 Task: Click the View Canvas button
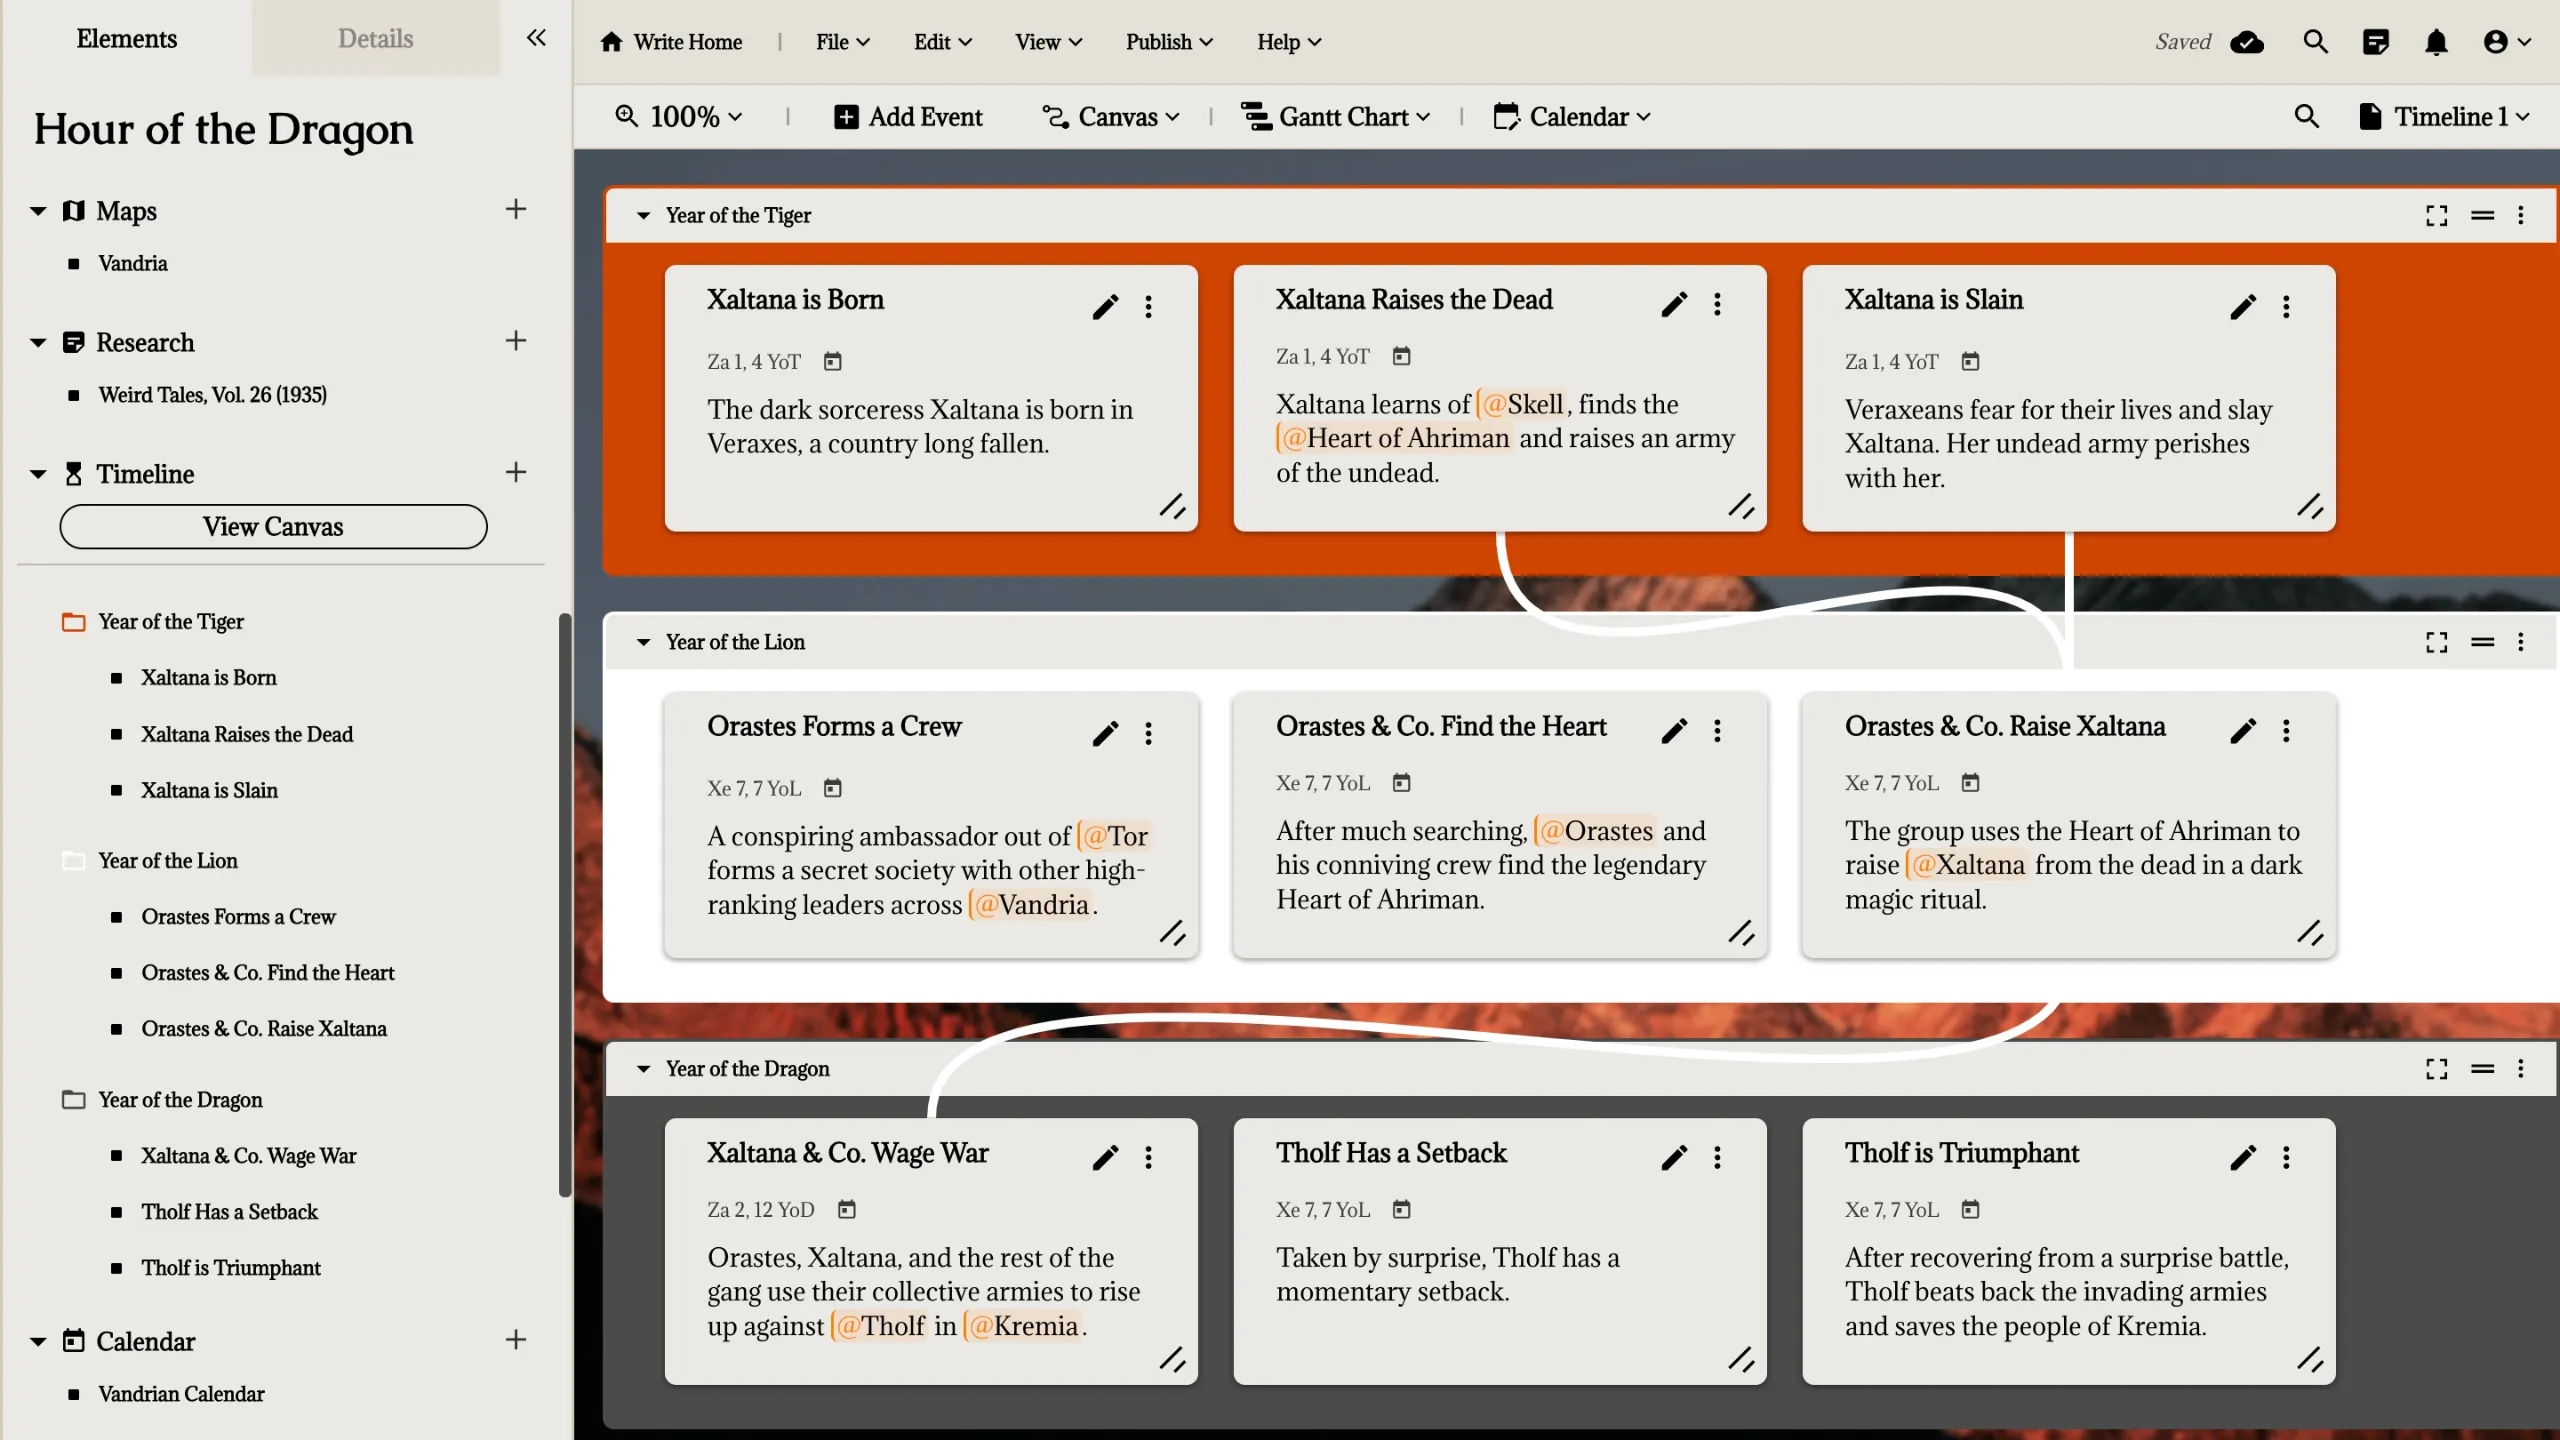tap(273, 526)
